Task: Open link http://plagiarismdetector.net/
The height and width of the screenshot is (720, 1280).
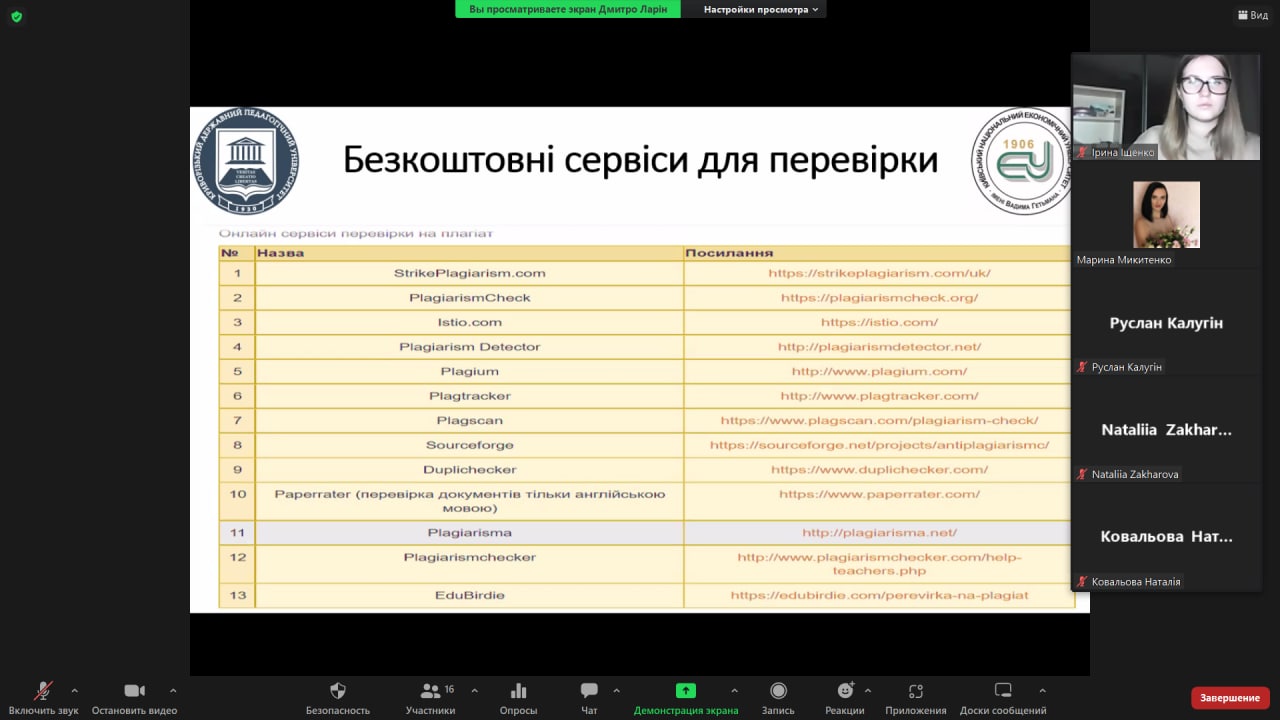Action: pos(879,347)
